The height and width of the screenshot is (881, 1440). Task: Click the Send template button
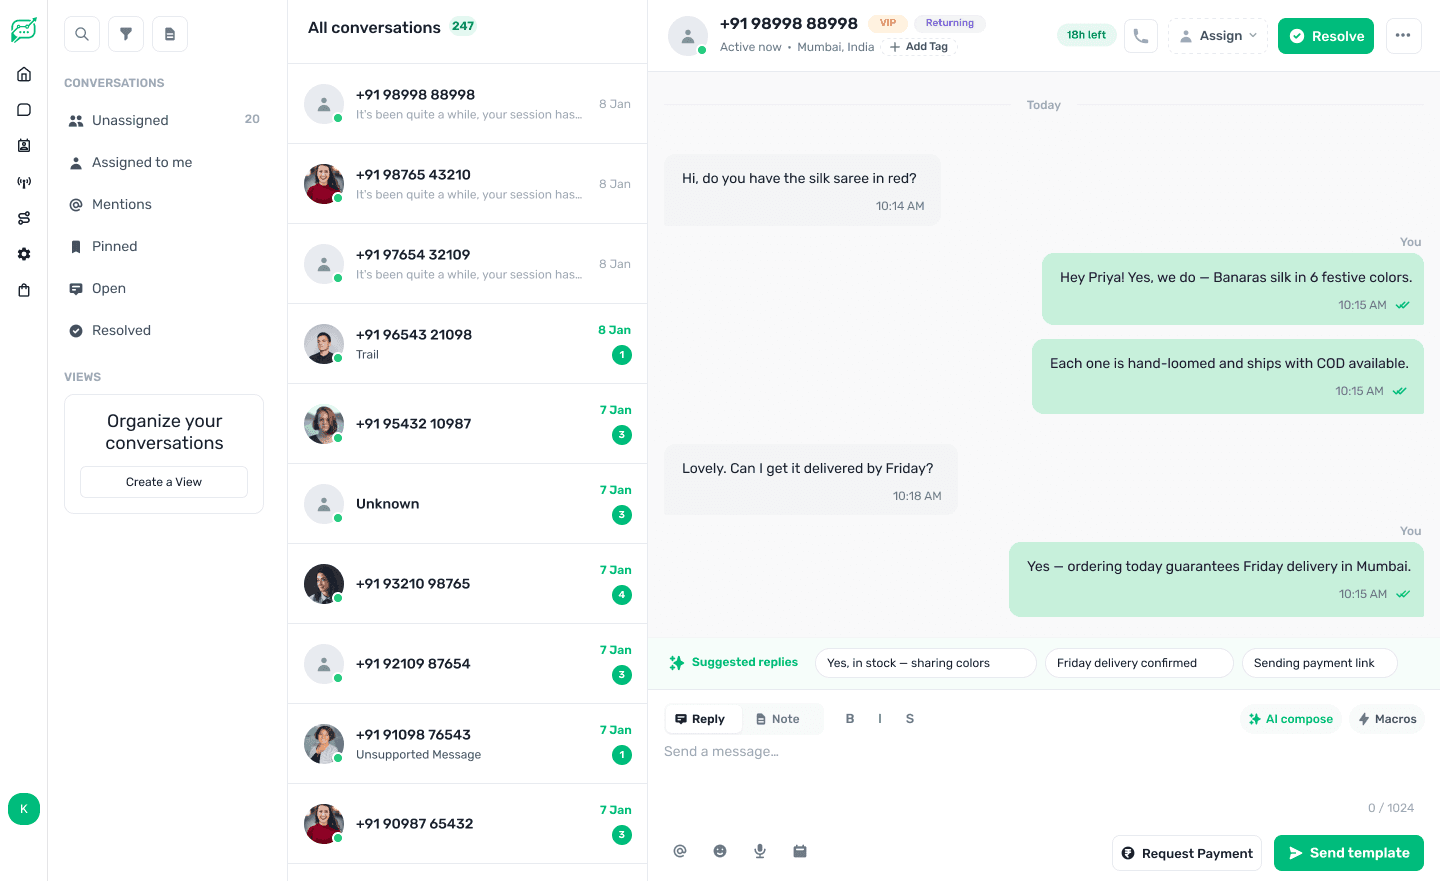1349,853
